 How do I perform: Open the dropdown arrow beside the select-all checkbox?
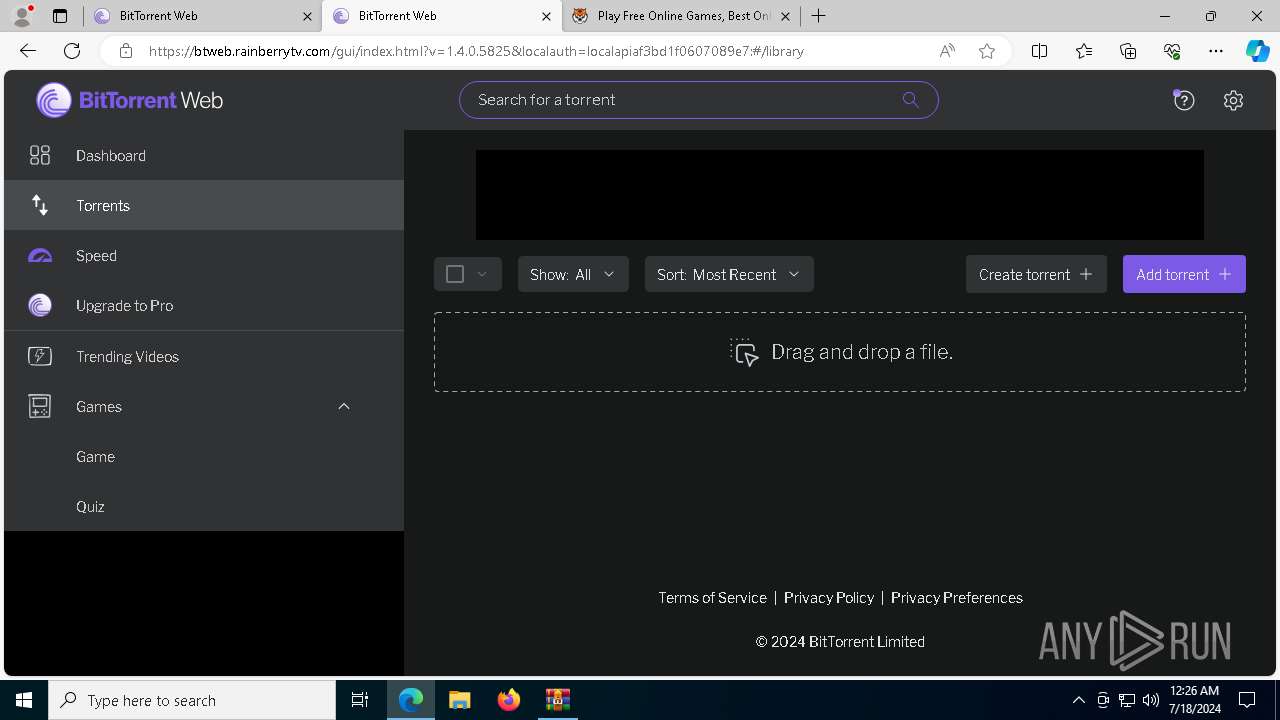click(482, 274)
